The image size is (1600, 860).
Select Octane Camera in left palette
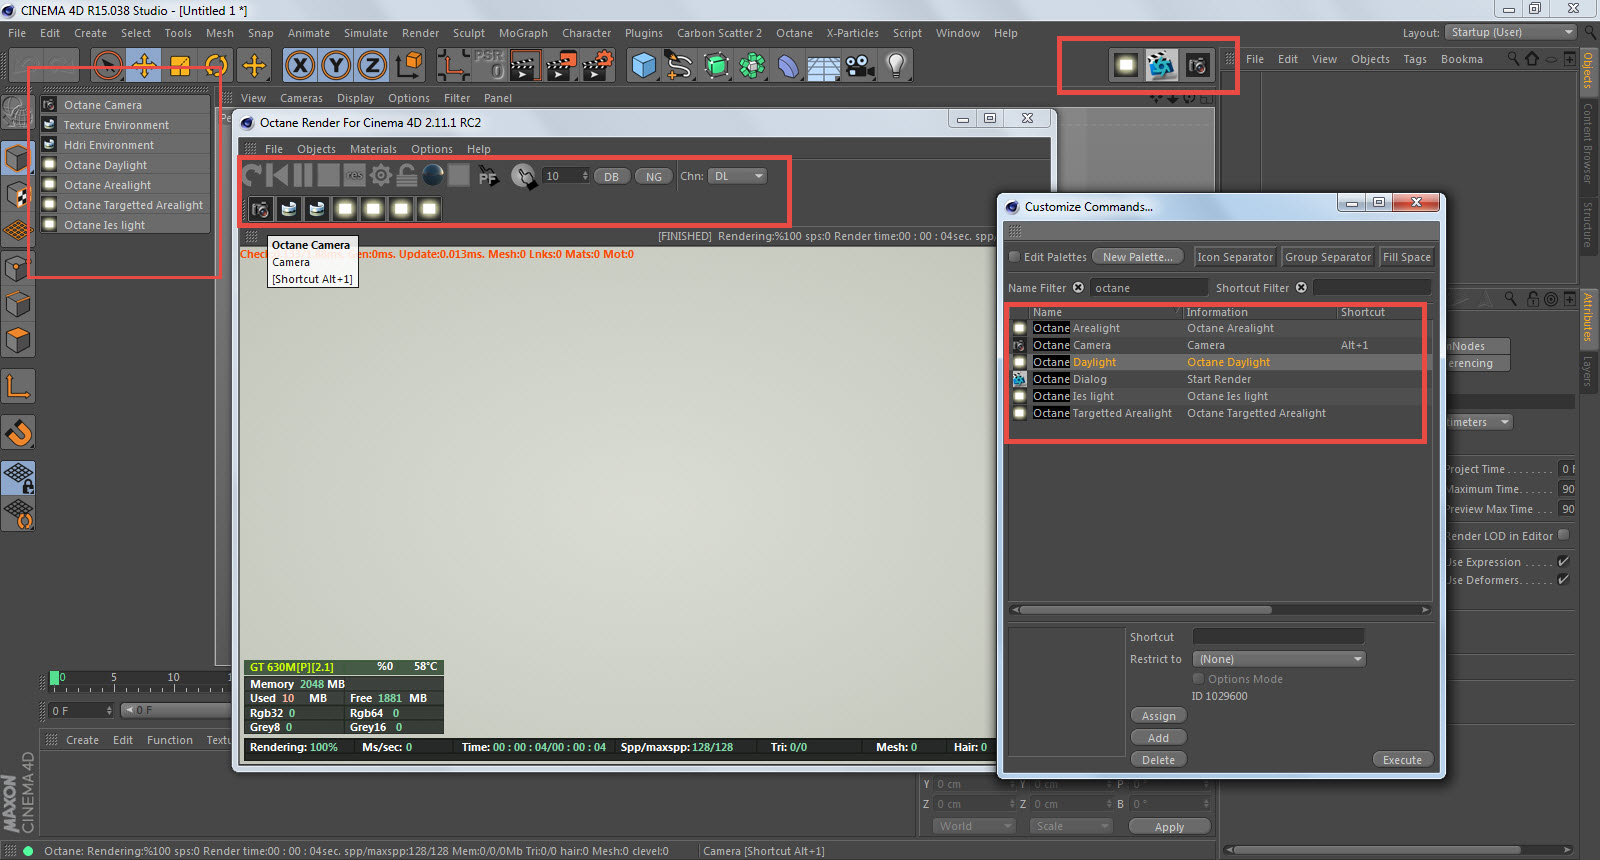(125, 105)
